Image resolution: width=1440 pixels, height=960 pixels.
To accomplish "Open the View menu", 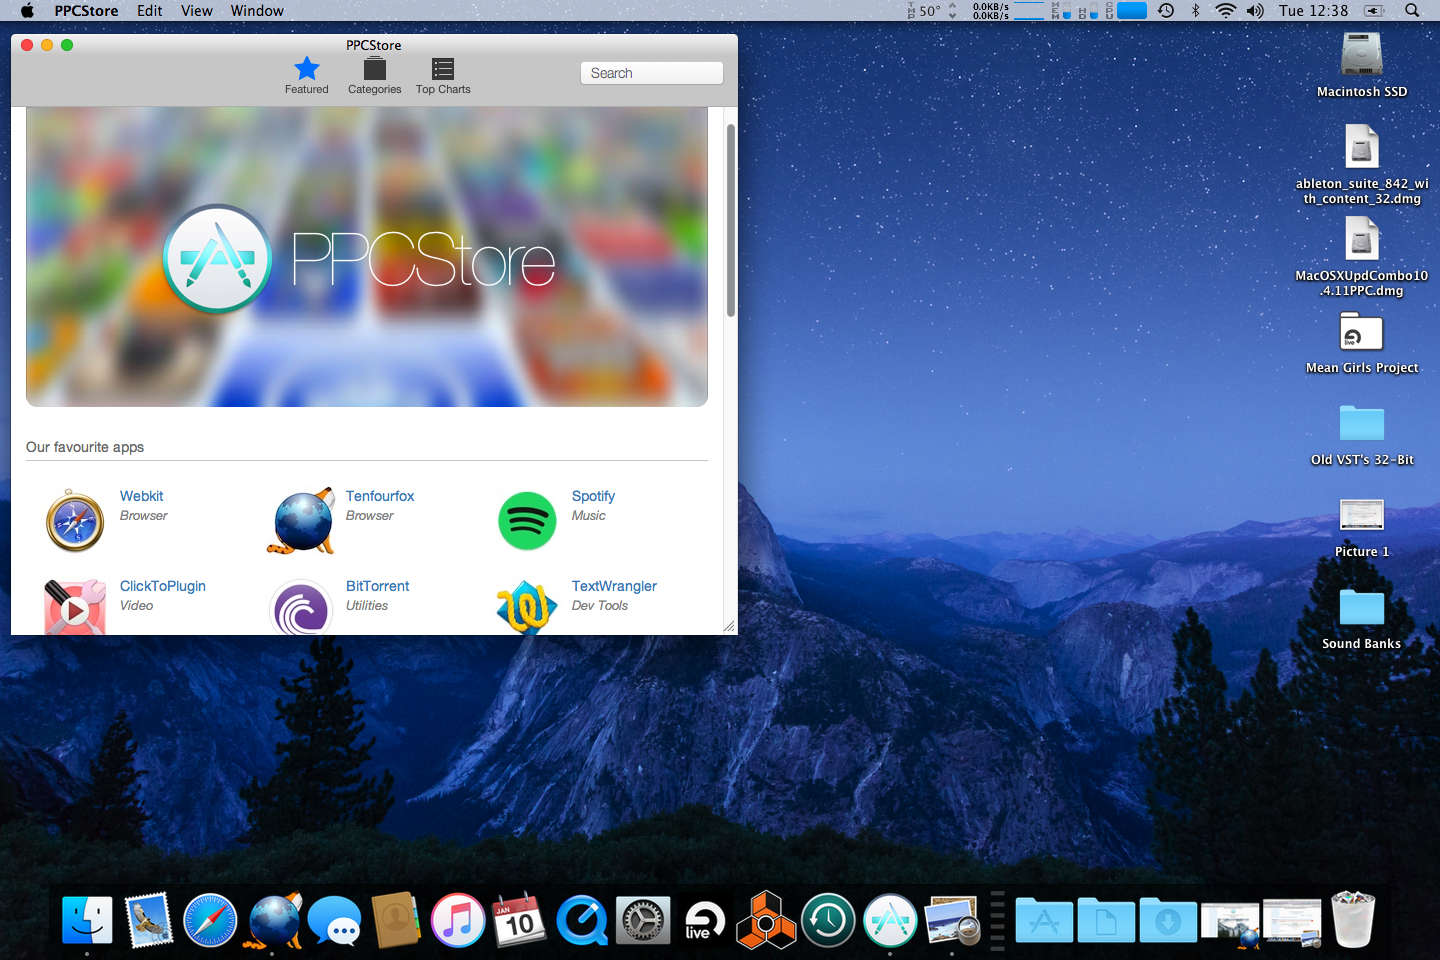I will coord(197,10).
